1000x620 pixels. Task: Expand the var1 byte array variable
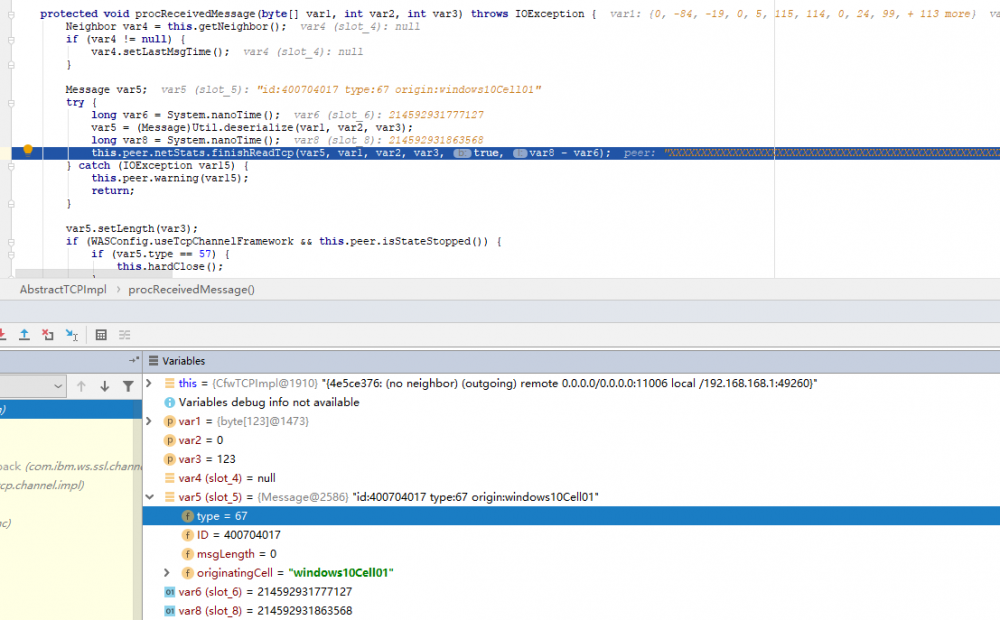coord(149,421)
